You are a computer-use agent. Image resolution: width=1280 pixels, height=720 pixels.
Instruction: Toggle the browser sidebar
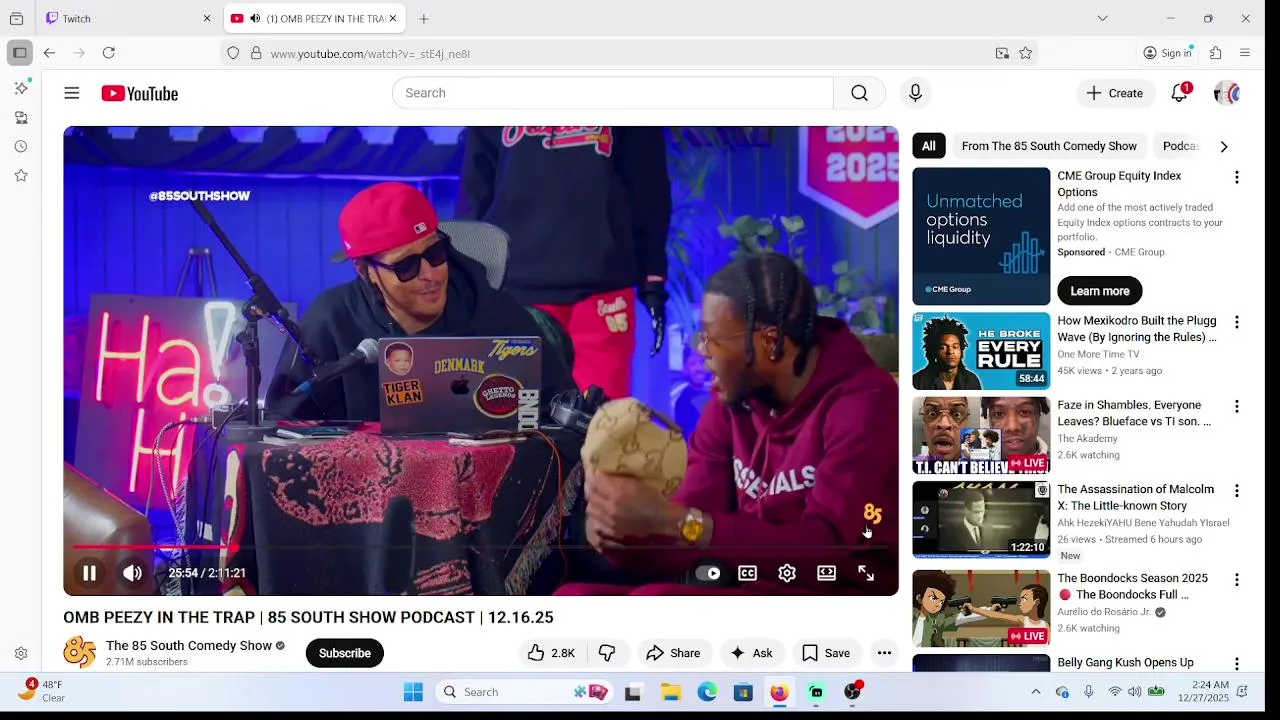(x=19, y=53)
